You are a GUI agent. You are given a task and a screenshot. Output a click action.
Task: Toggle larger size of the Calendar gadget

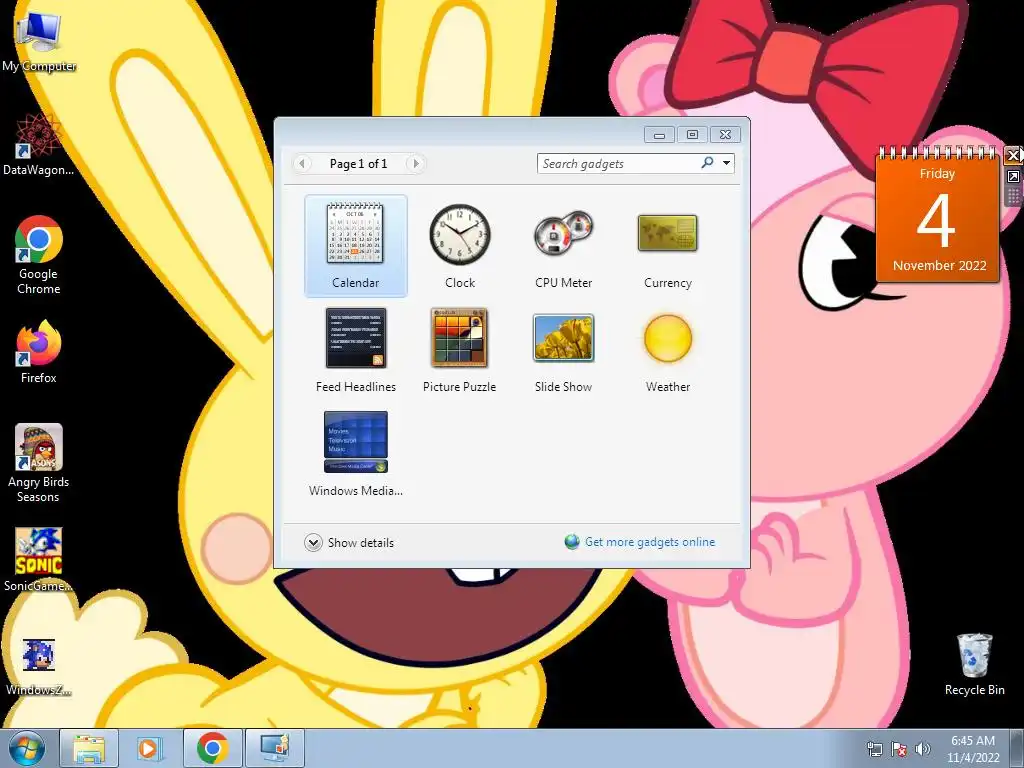coord(1013,176)
